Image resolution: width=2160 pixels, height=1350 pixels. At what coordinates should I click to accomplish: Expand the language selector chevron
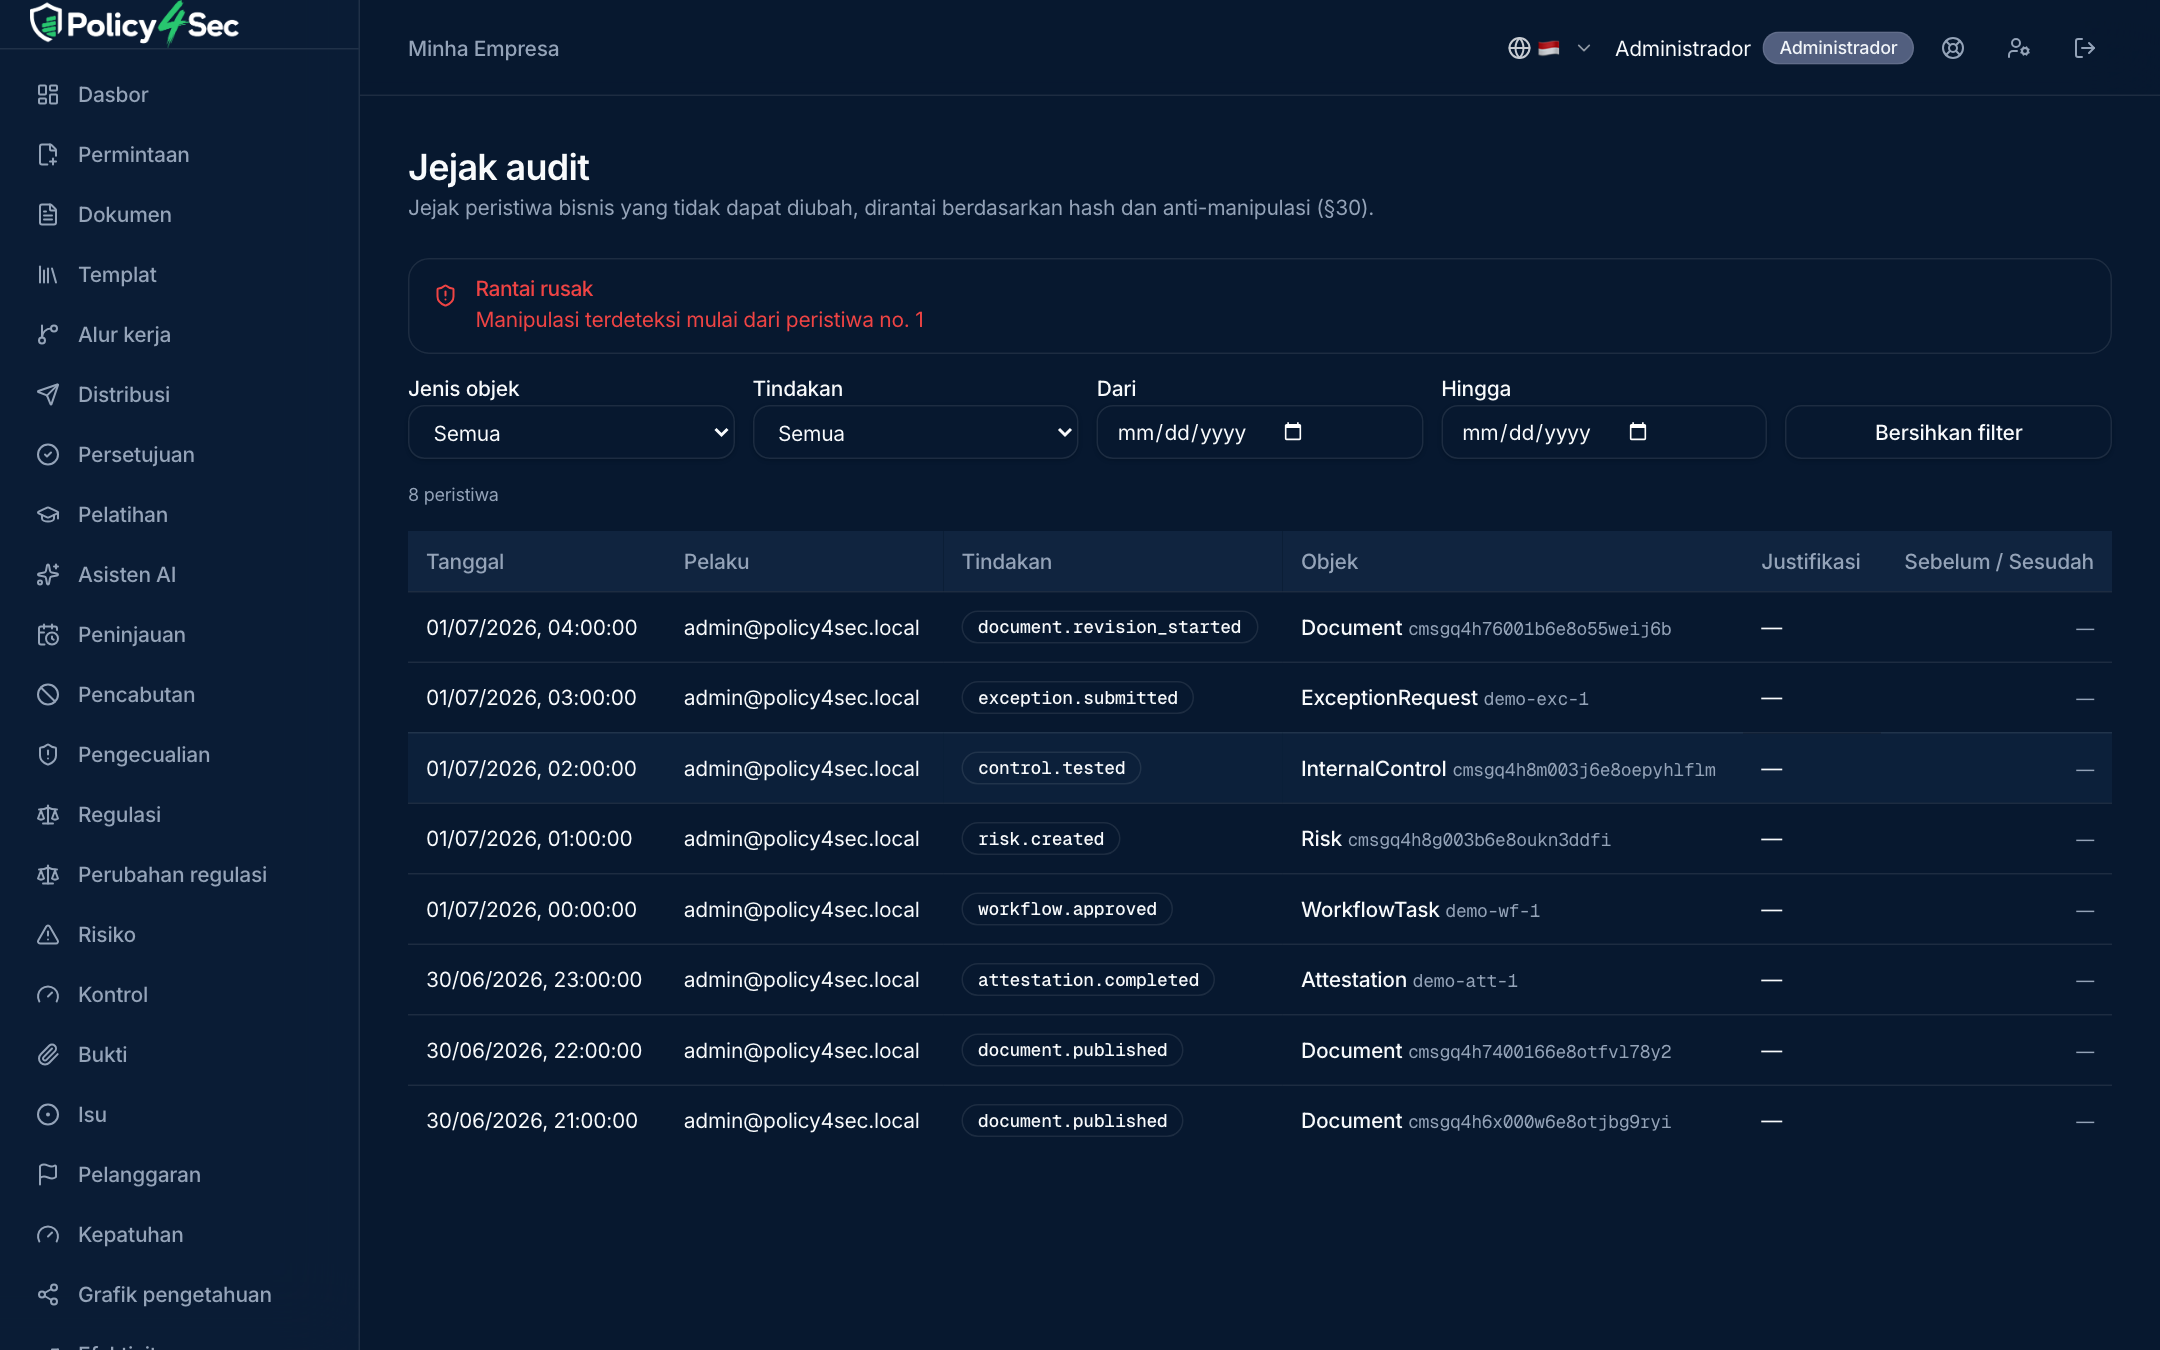click(x=1584, y=48)
